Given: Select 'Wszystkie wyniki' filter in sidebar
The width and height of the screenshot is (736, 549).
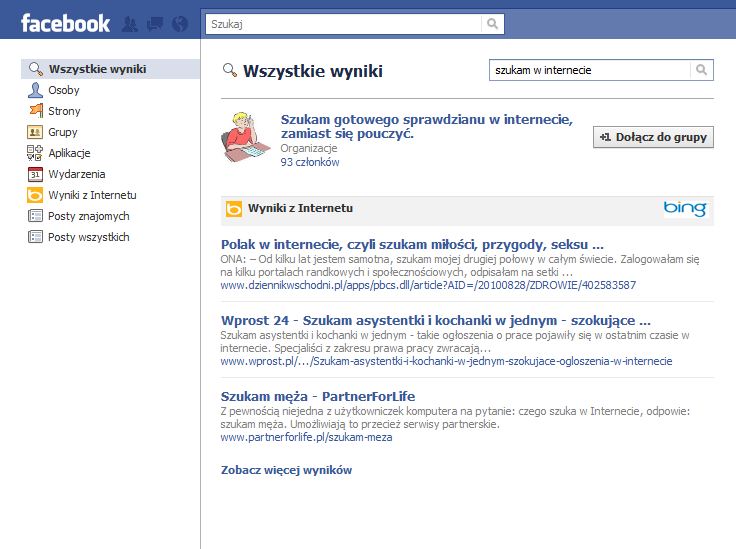Looking at the screenshot, I should tap(97, 69).
